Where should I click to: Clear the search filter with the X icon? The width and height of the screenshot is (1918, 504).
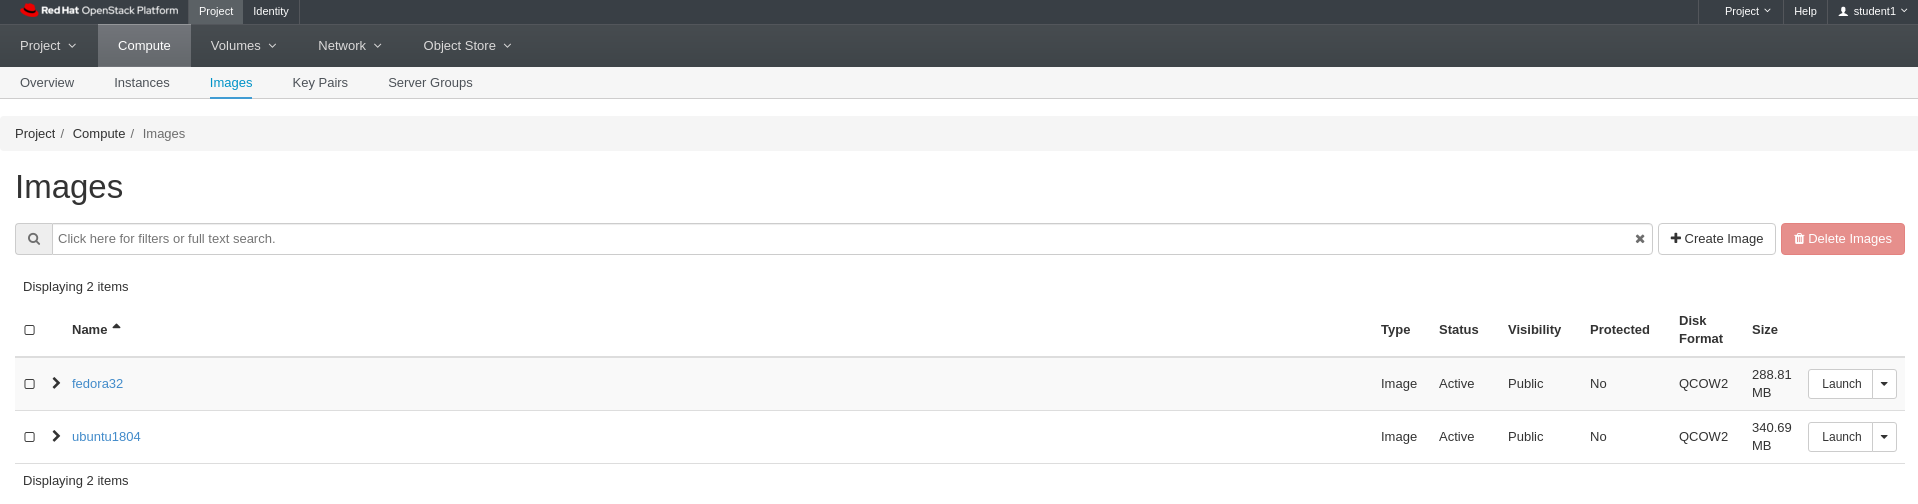pos(1640,239)
